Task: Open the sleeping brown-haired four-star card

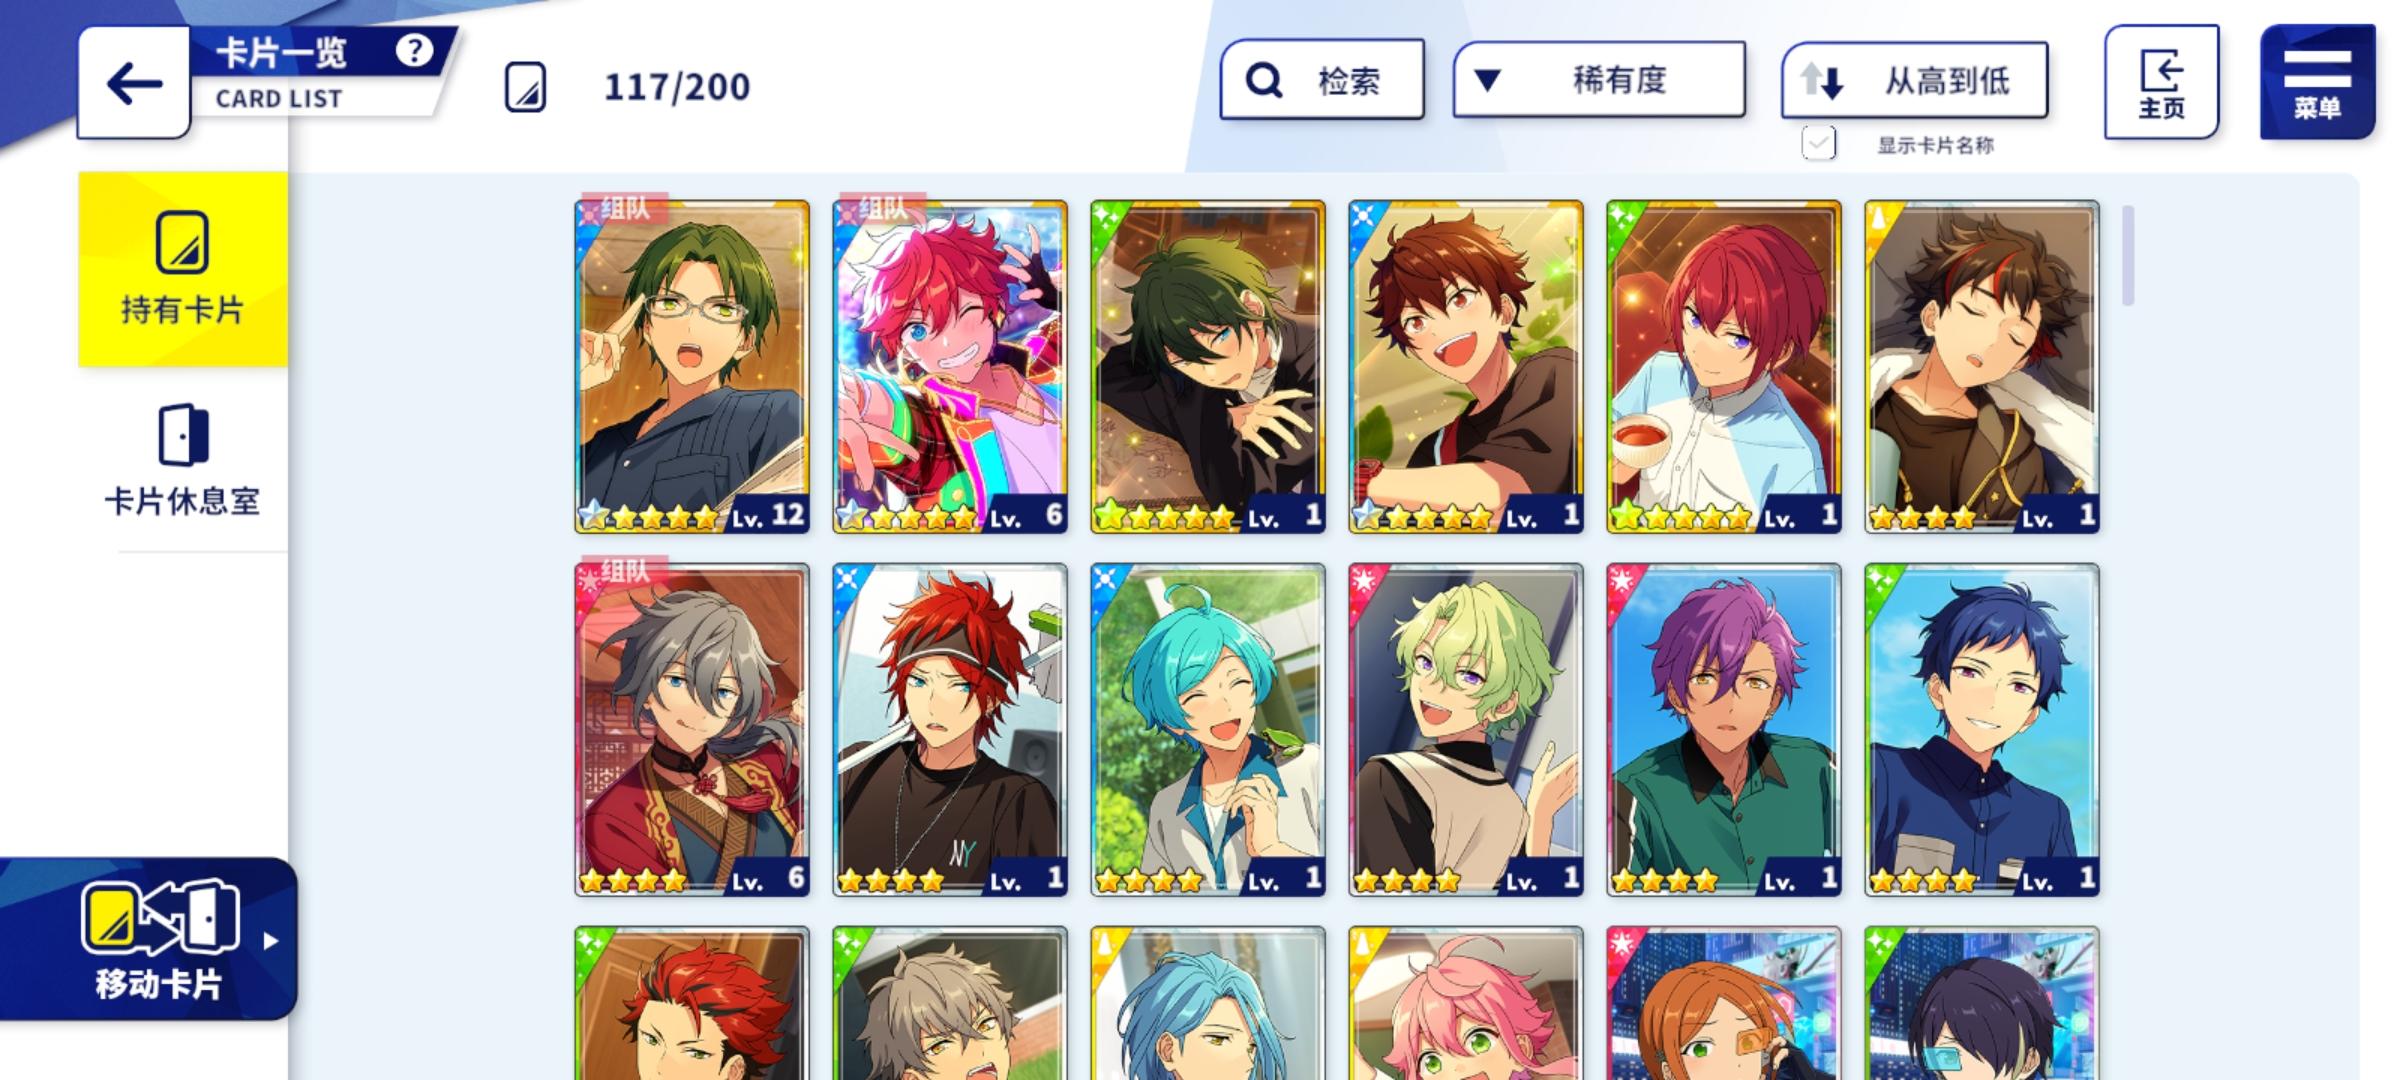Action: point(1982,367)
